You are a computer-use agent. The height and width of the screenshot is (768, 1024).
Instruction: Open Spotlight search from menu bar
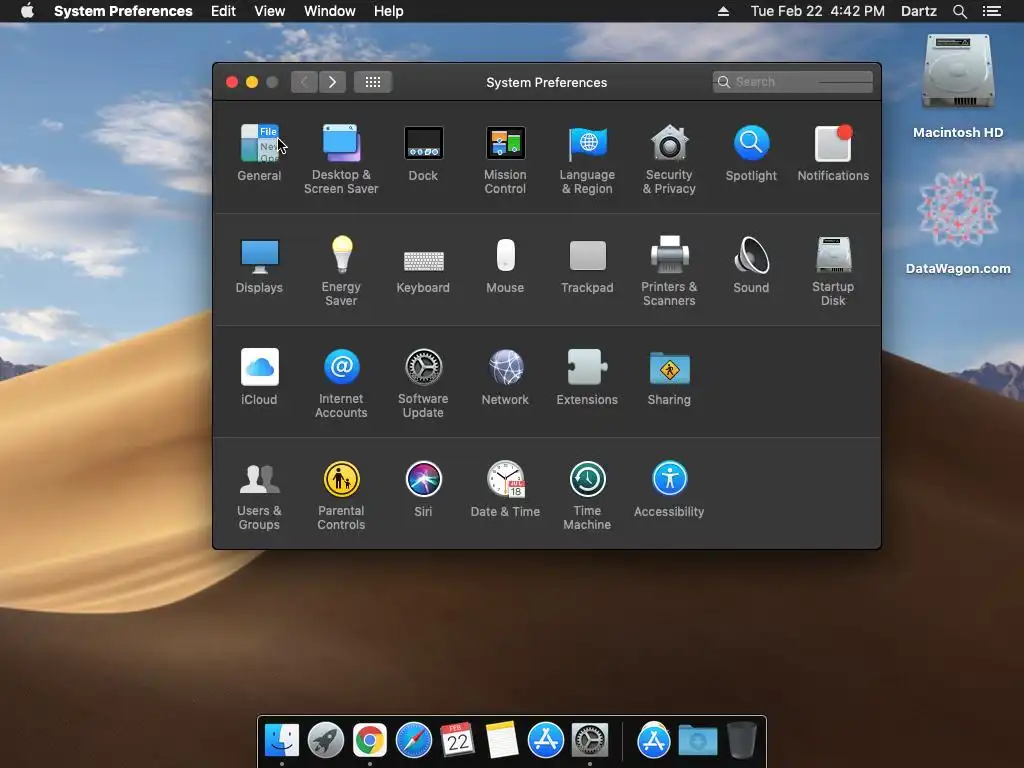959,11
